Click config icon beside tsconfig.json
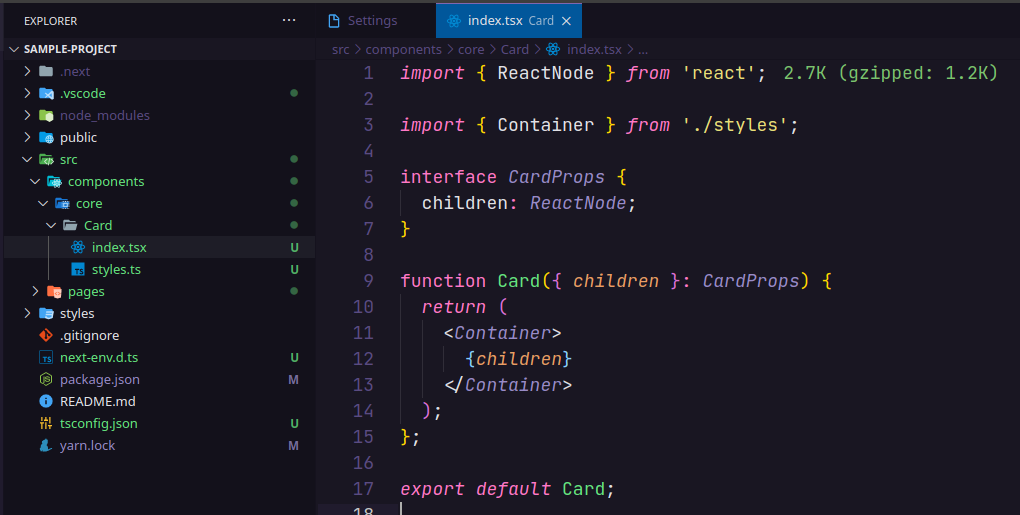The width and height of the screenshot is (1020, 515). click(x=46, y=423)
